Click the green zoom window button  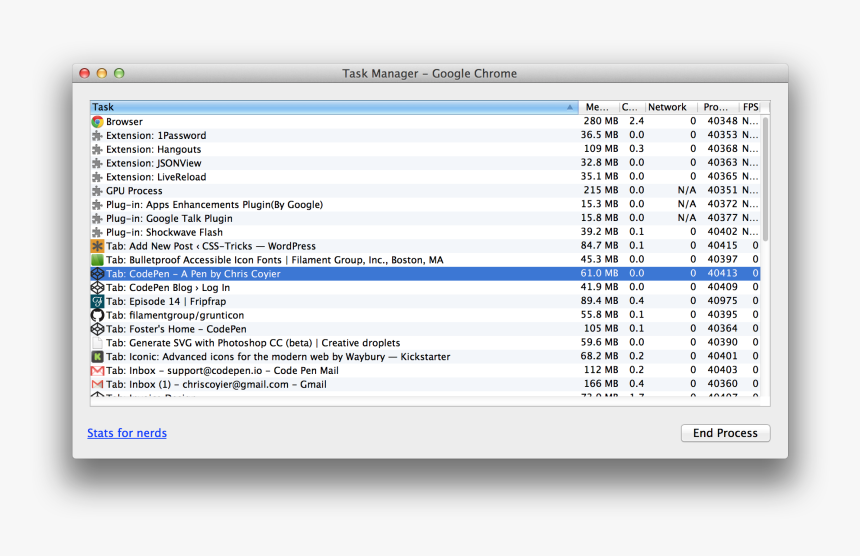[x=119, y=73]
